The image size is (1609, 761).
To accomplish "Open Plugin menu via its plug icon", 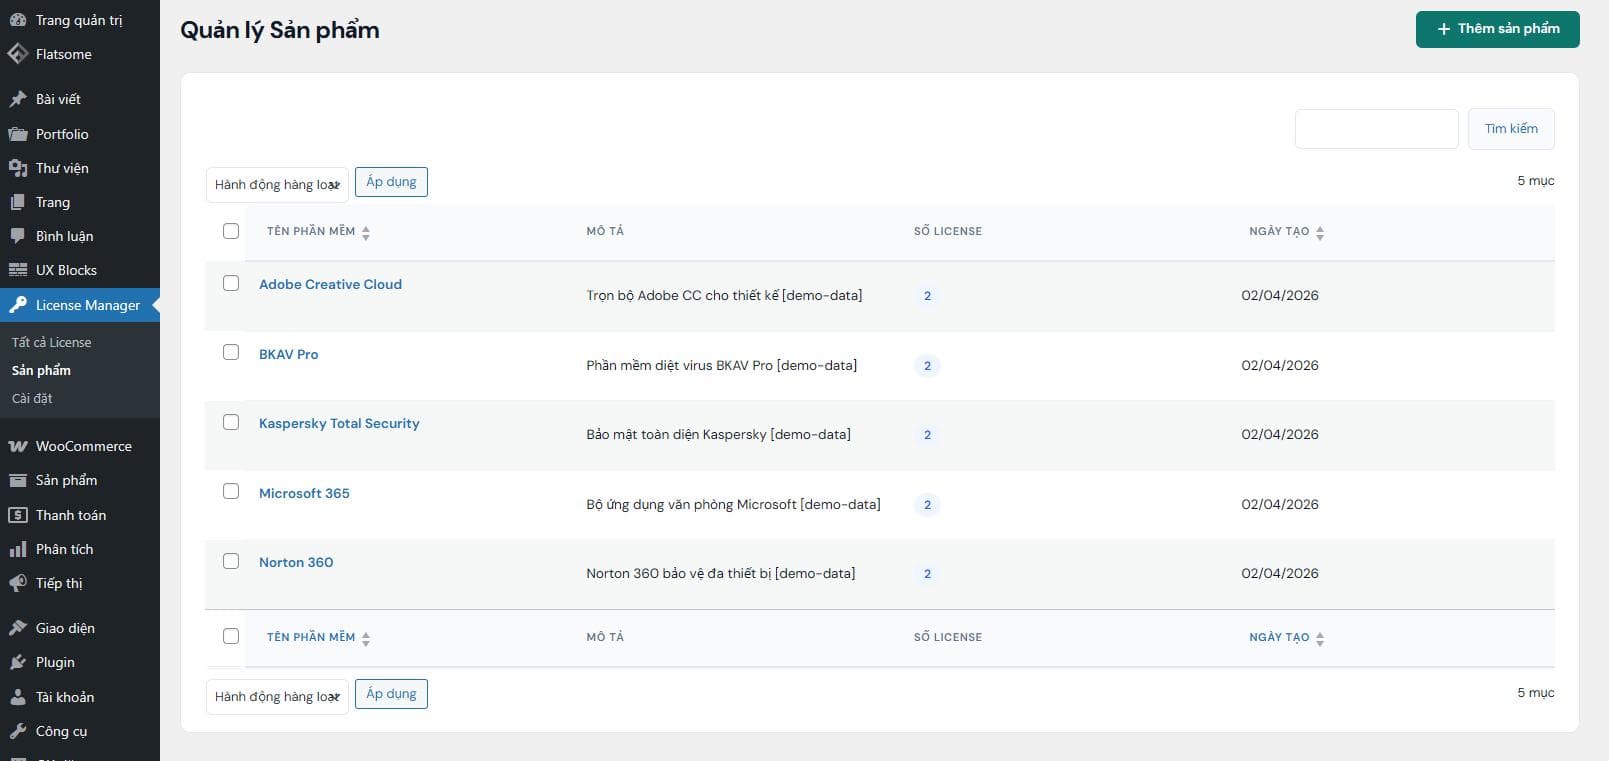I will [x=18, y=662].
